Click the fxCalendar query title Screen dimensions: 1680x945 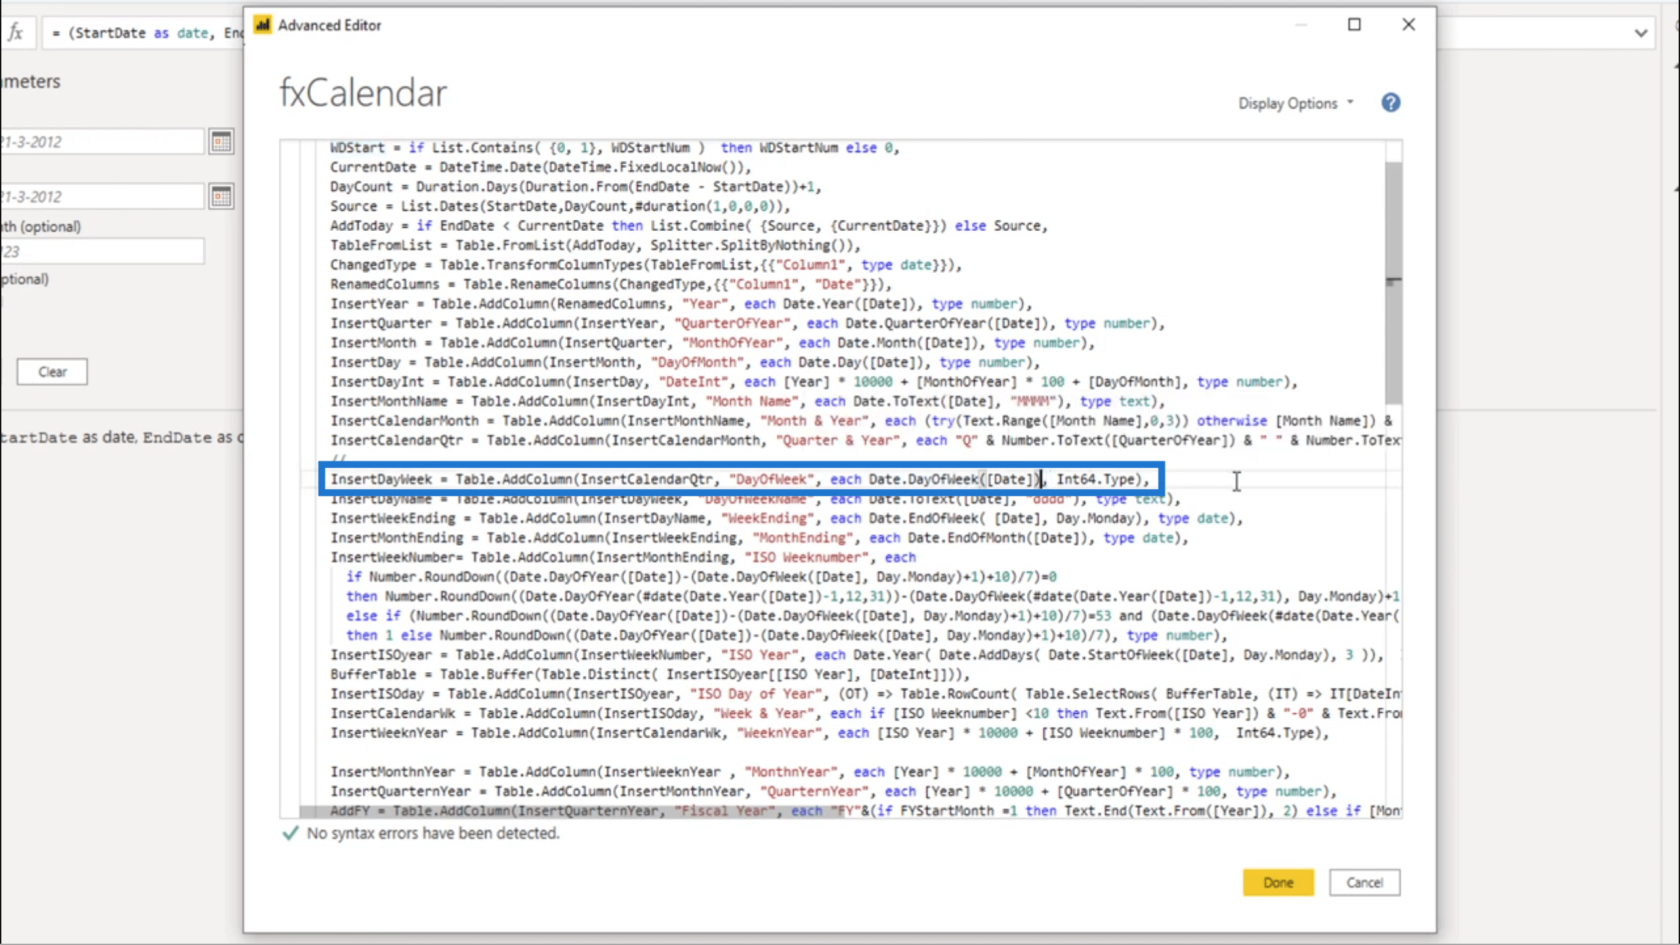[x=363, y=93]
